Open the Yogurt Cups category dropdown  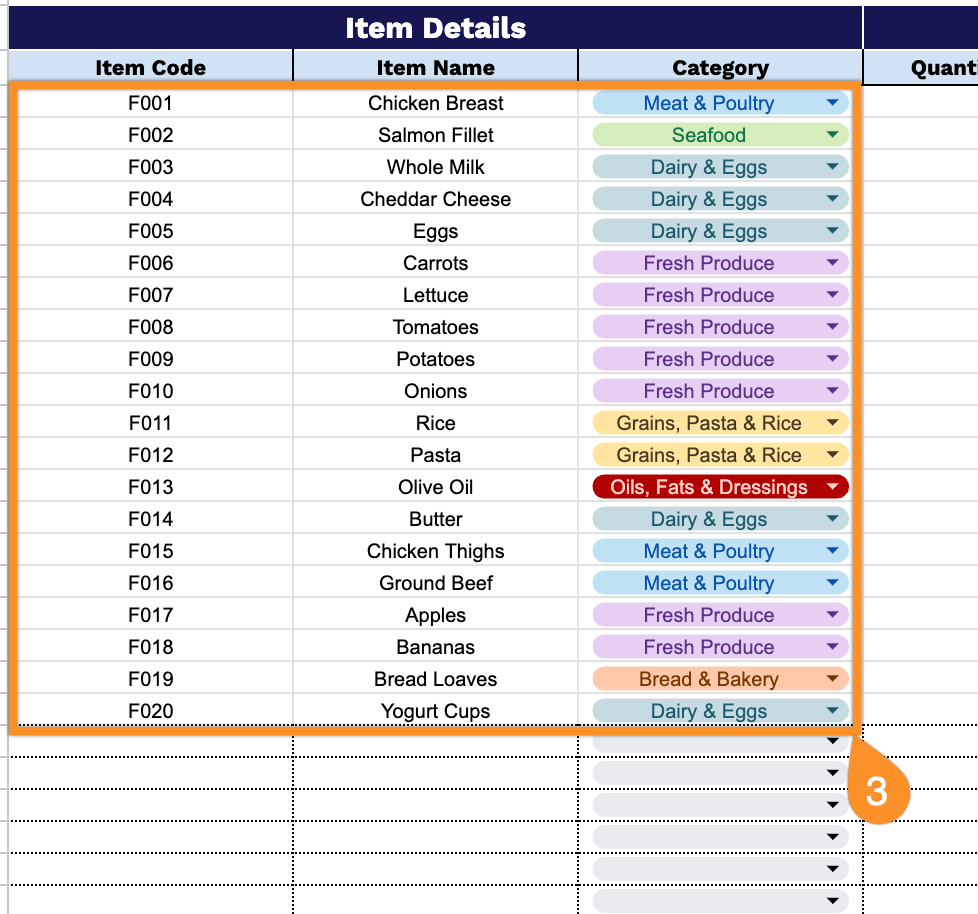click(832, 711)
